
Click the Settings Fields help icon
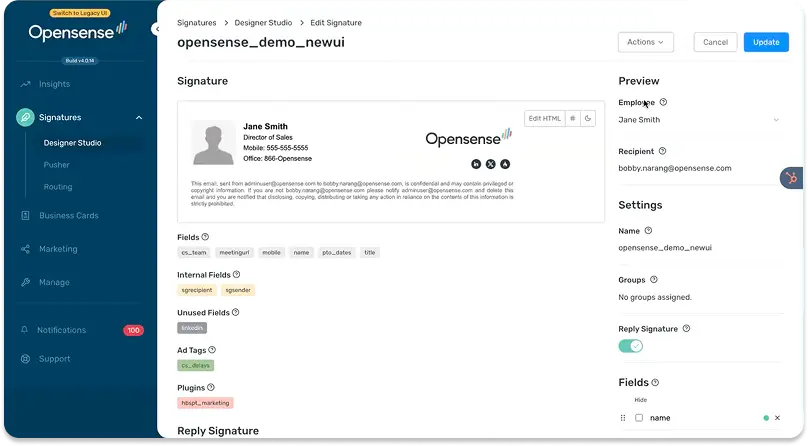pyautogui.click(x=655, y=383)
